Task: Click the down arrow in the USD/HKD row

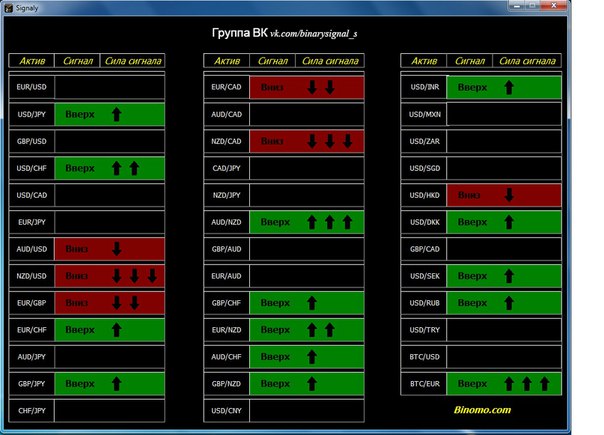Action: pos(508,195)
